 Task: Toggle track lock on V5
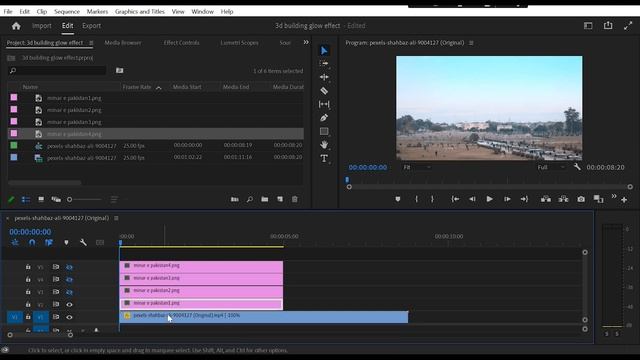tap(28, 267)
